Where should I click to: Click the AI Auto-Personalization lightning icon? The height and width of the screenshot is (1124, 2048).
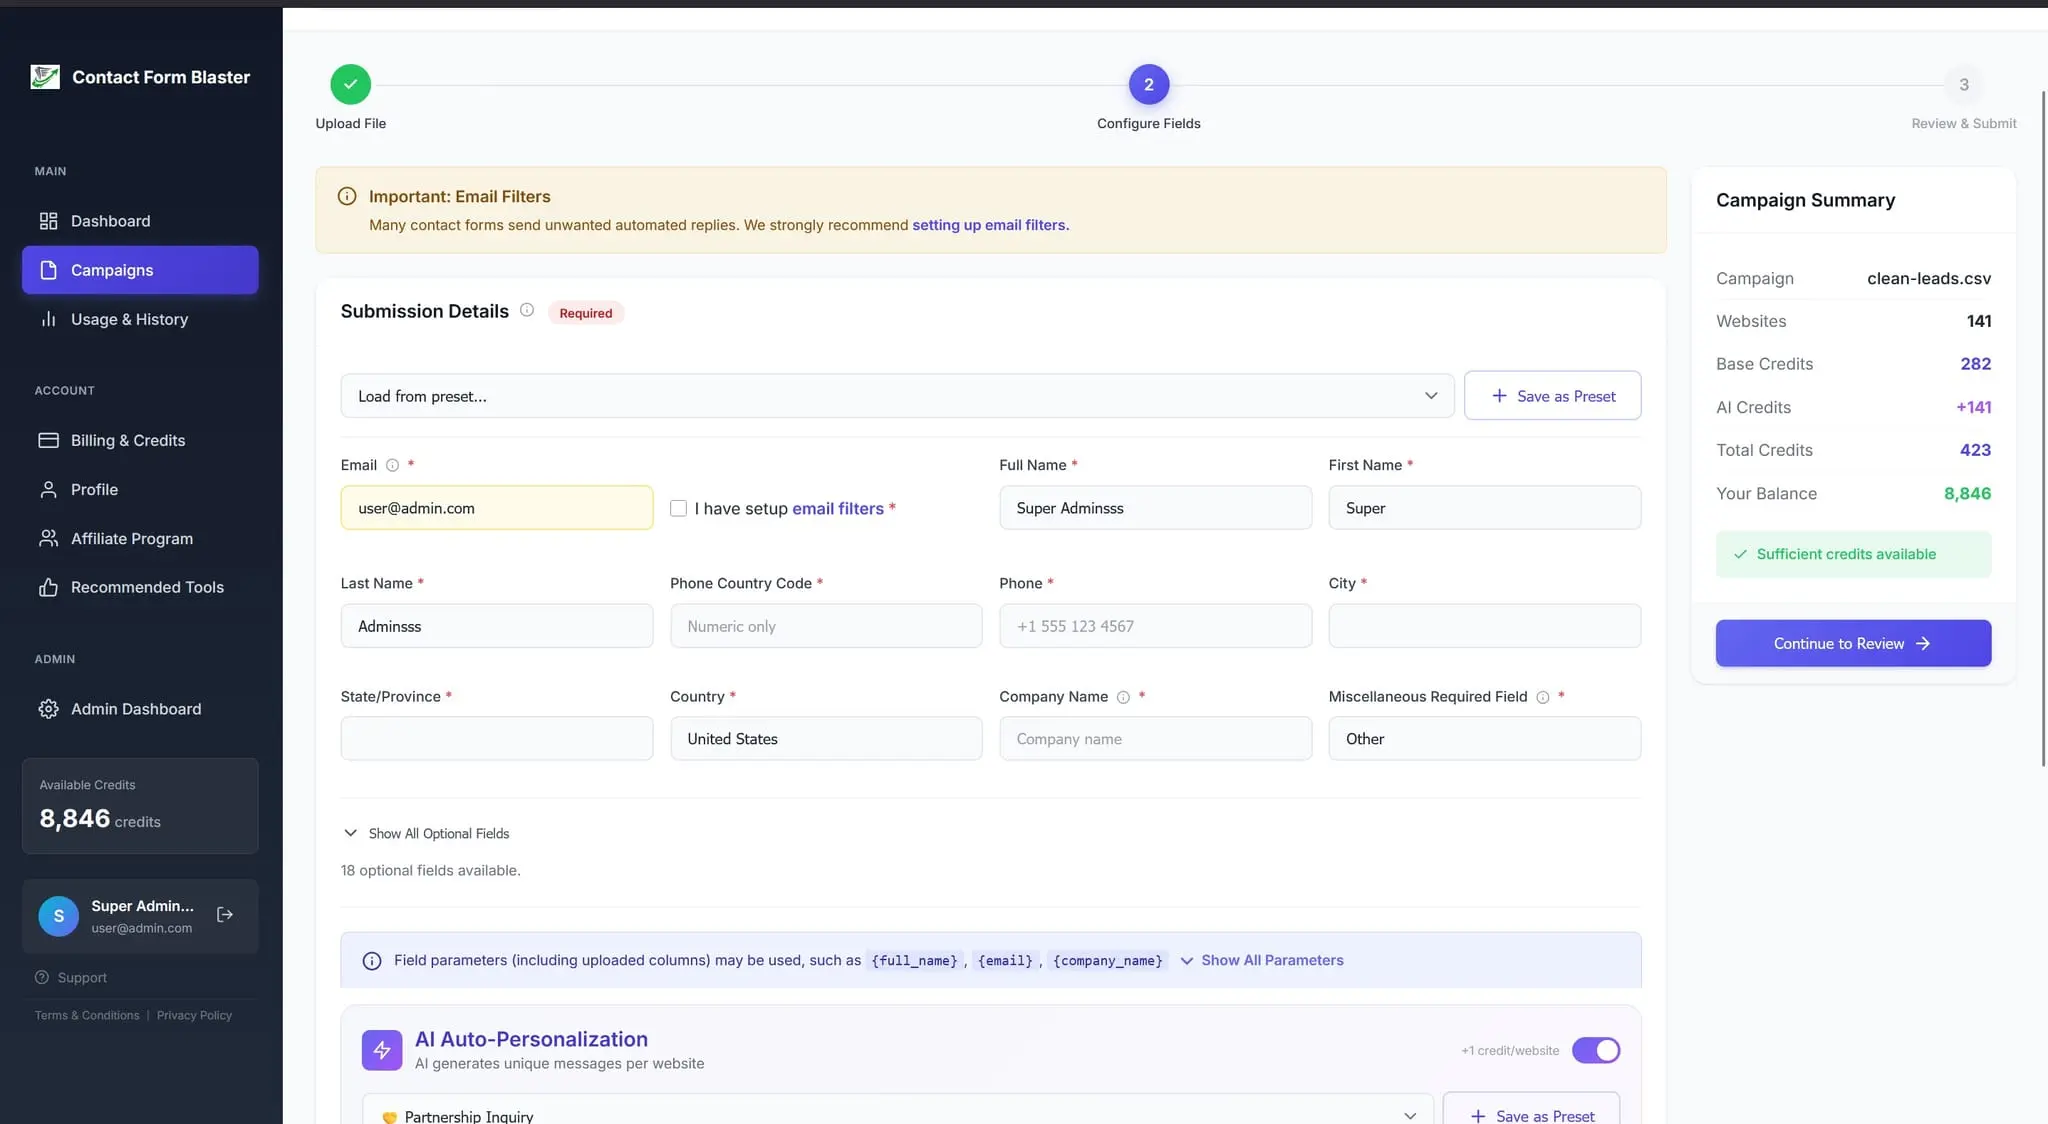pyautogui.click(x=382, y=1050)
